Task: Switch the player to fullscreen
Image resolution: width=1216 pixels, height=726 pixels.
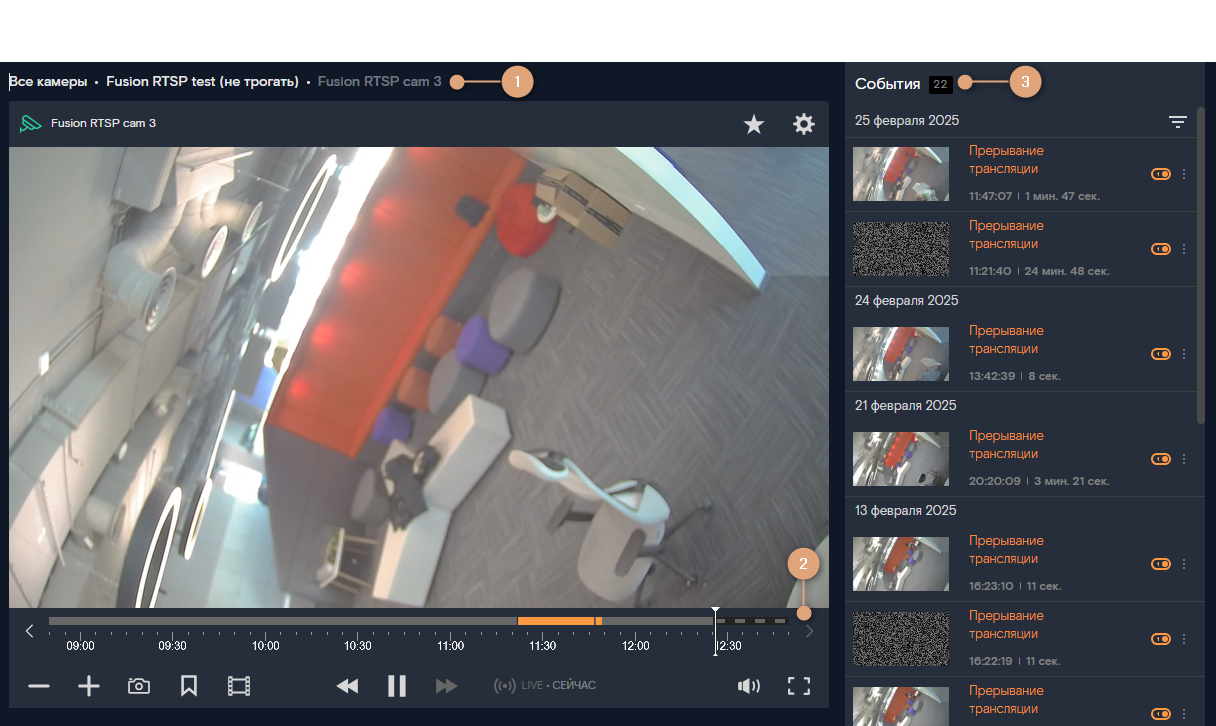Action: (798, 686)
